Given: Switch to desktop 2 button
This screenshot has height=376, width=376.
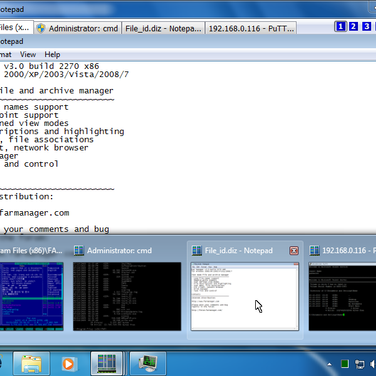Looking at the screenshot, I should 353,26.
